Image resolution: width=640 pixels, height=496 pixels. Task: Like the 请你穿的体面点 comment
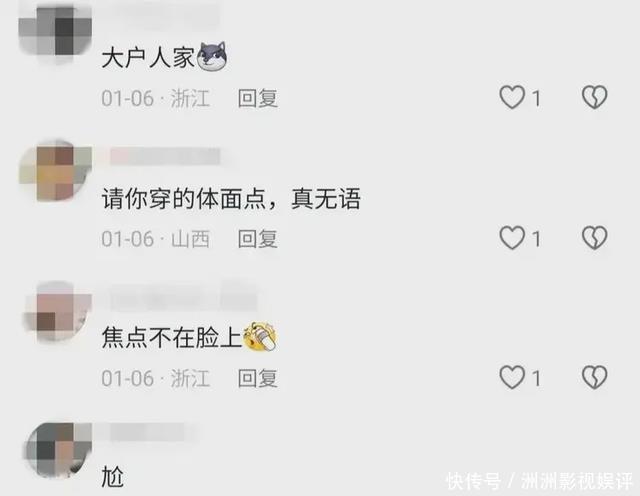pyautogui.click(x=512, y=238)
